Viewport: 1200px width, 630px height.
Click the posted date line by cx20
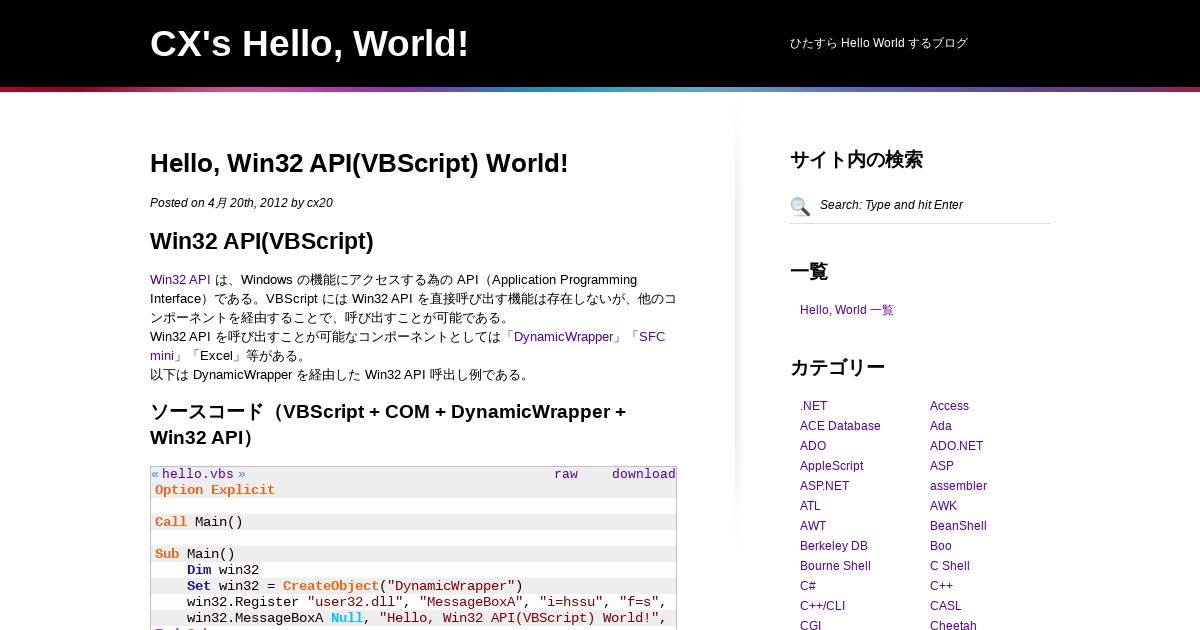(x=241, y=203)
